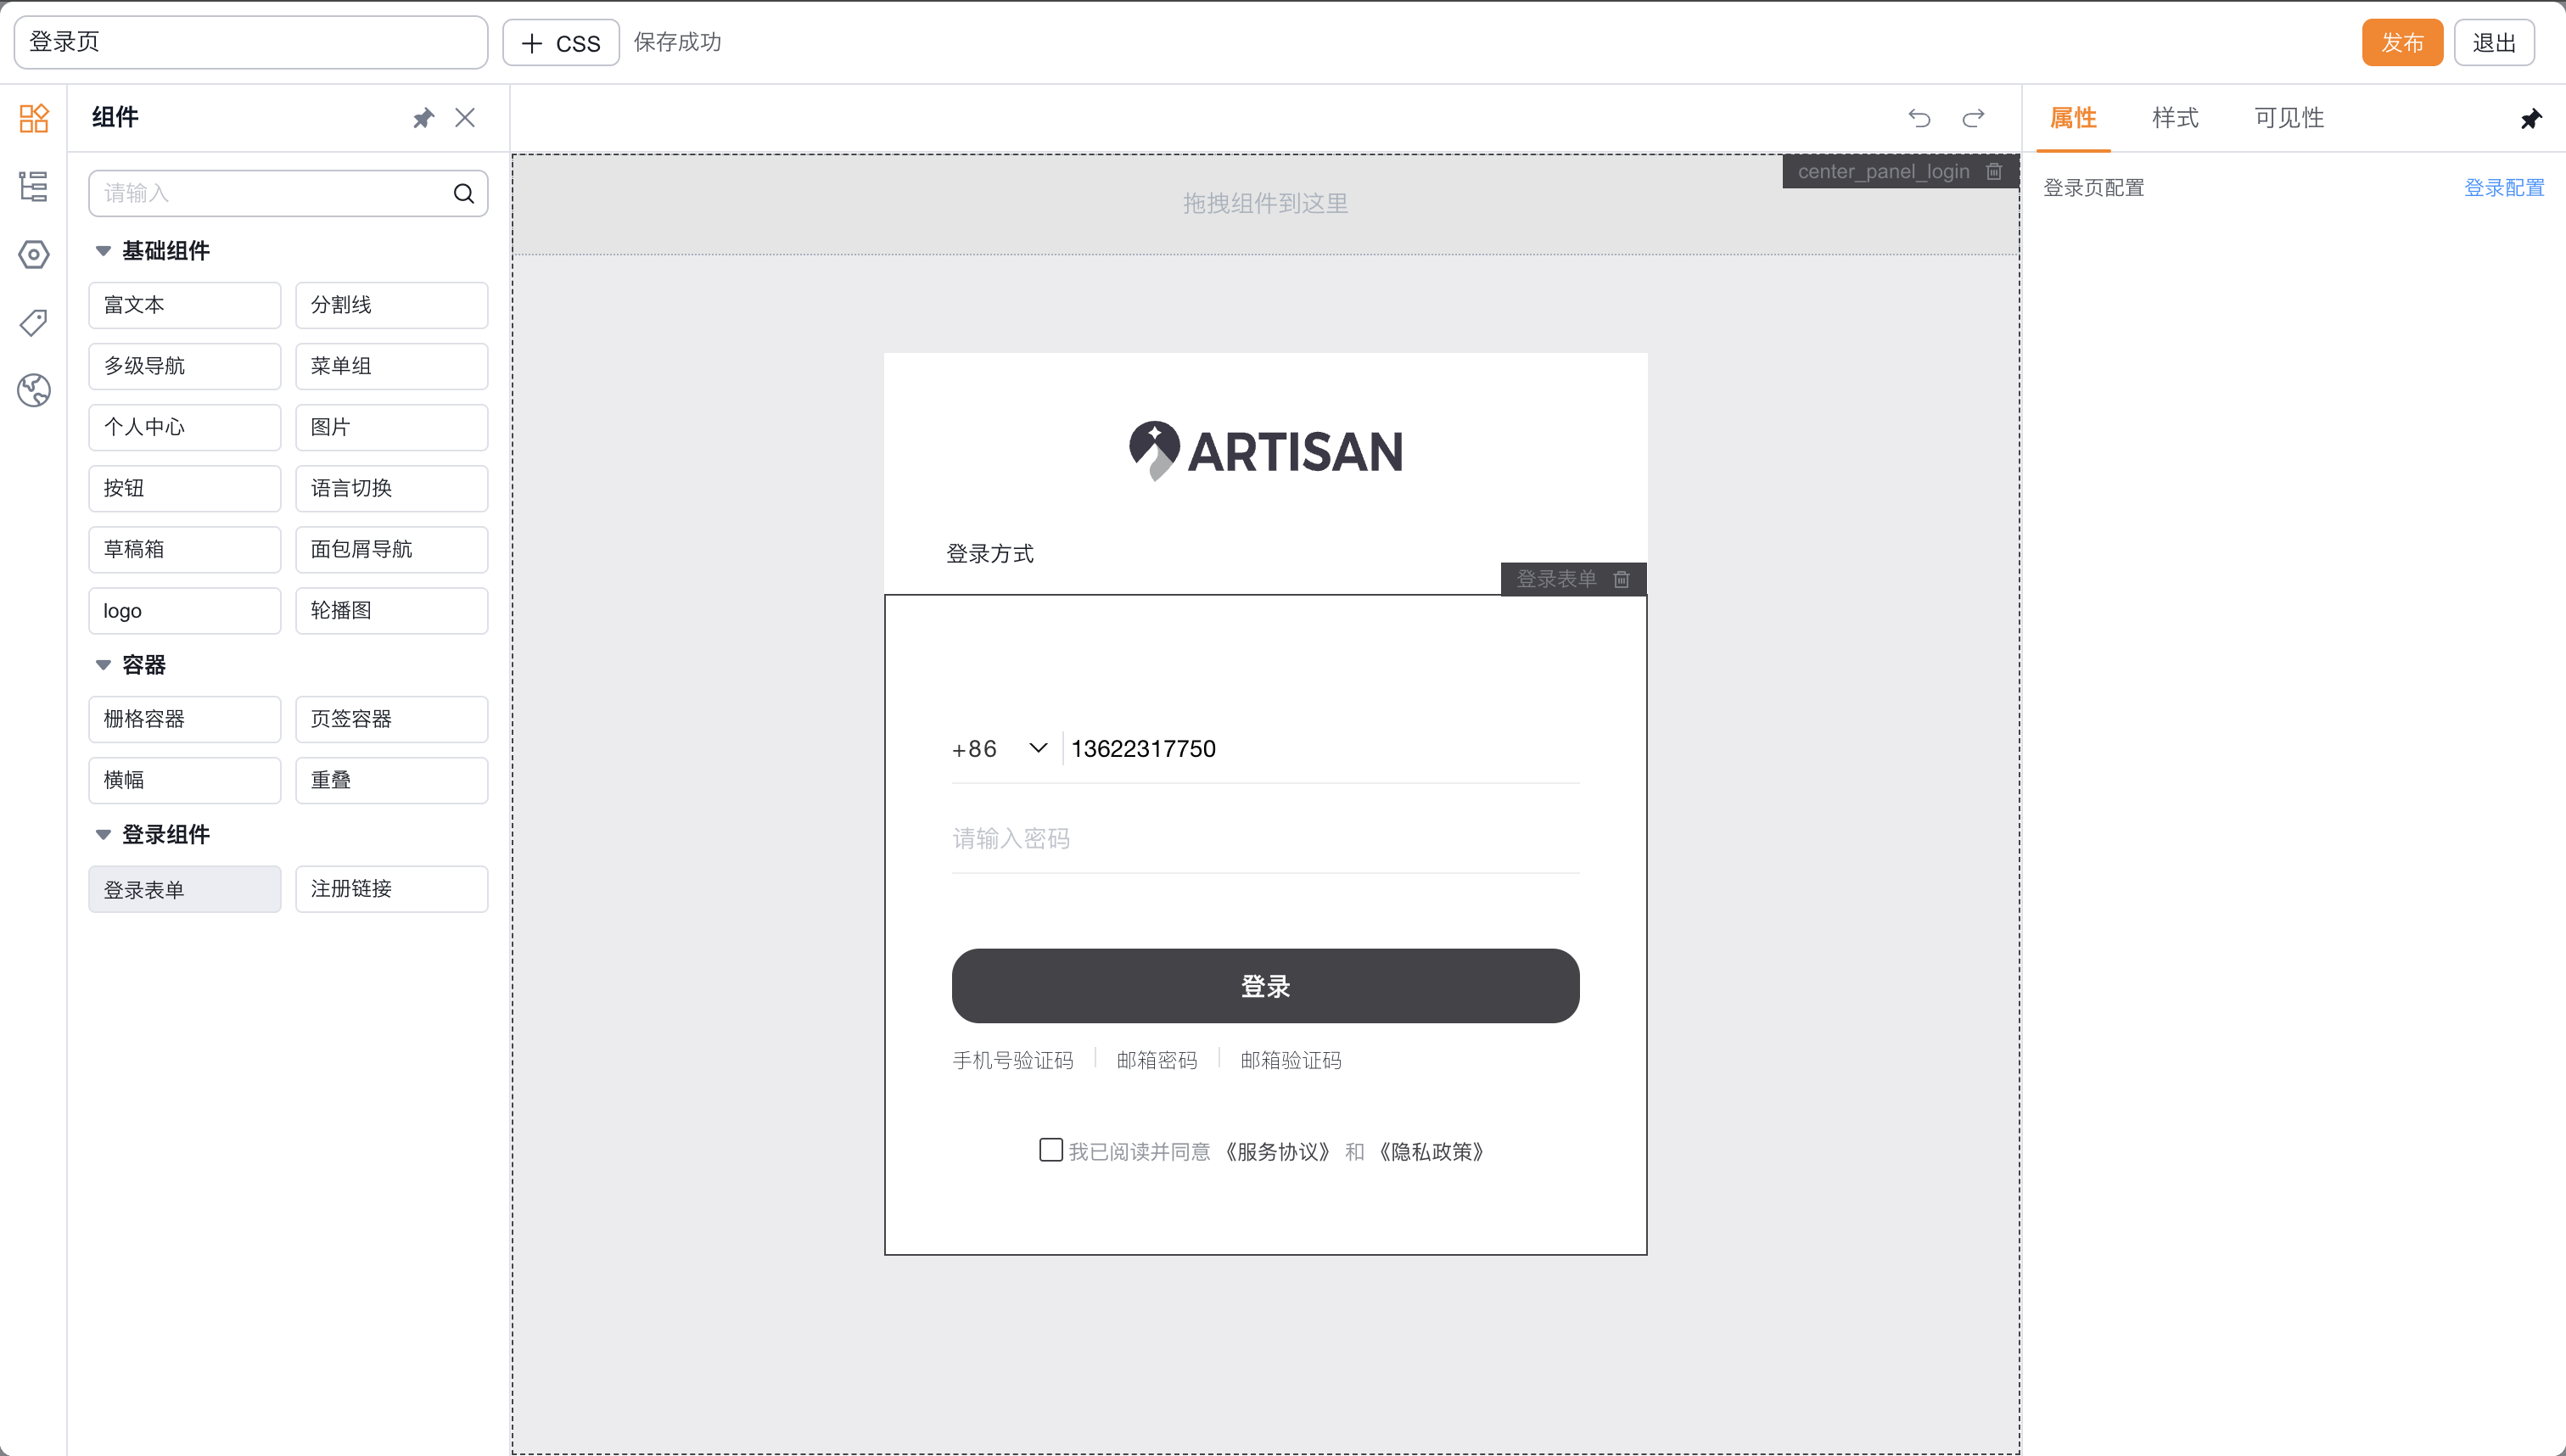Collapse the 容器 section
The width and height of the screenshot is (2566, 1456).
(103, 665)
